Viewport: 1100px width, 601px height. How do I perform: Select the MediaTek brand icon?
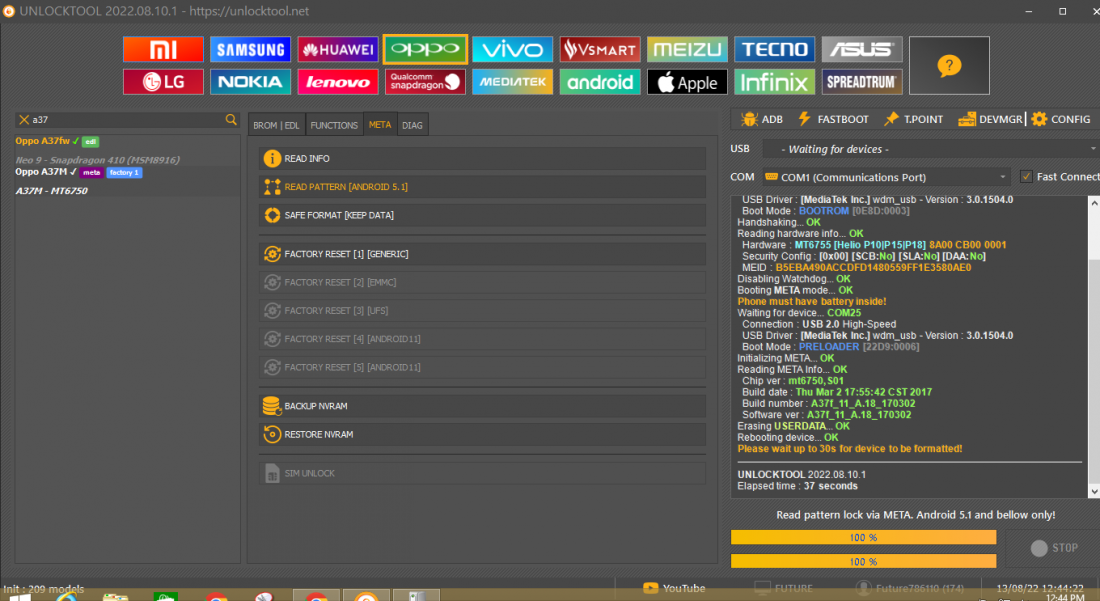point(513,82)
